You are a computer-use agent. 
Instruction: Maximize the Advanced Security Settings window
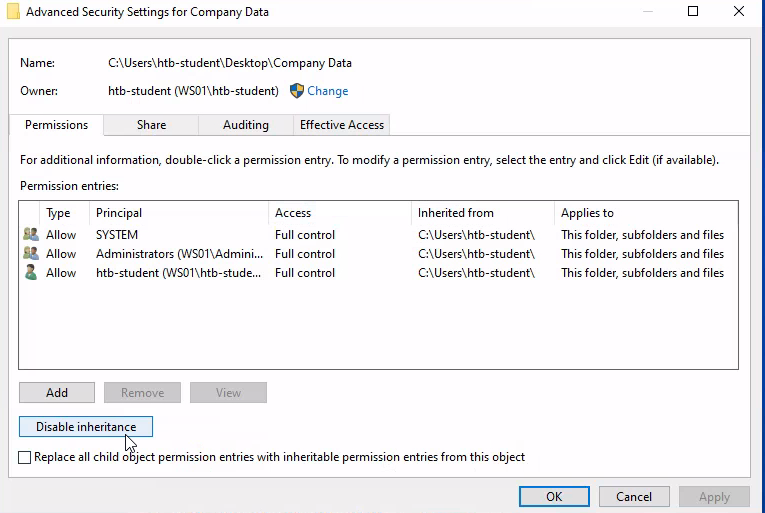click(694, 12)
